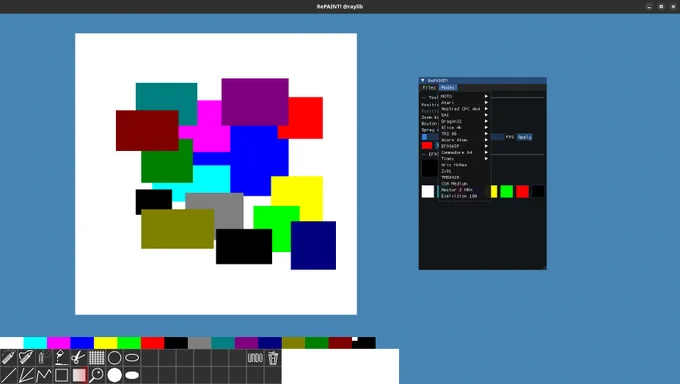Select the straight Line tool

click(x=8, y=375)
